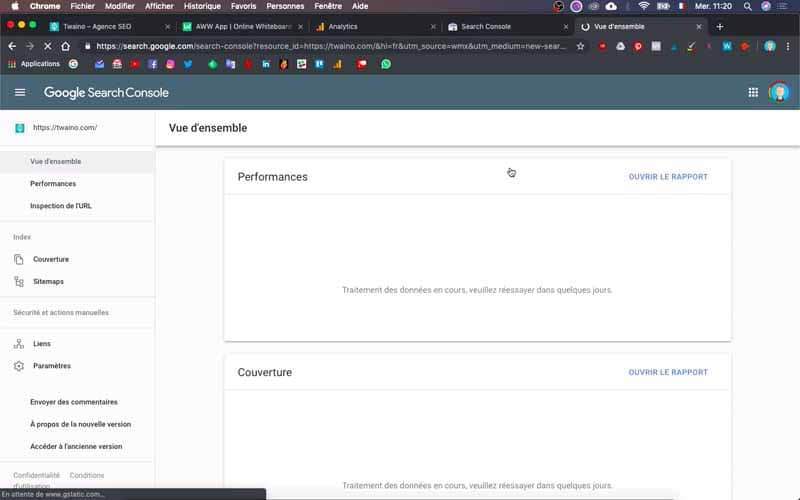Open the Google account avatar in Search Console
The image size is (800, 500).
click(779, 92)
